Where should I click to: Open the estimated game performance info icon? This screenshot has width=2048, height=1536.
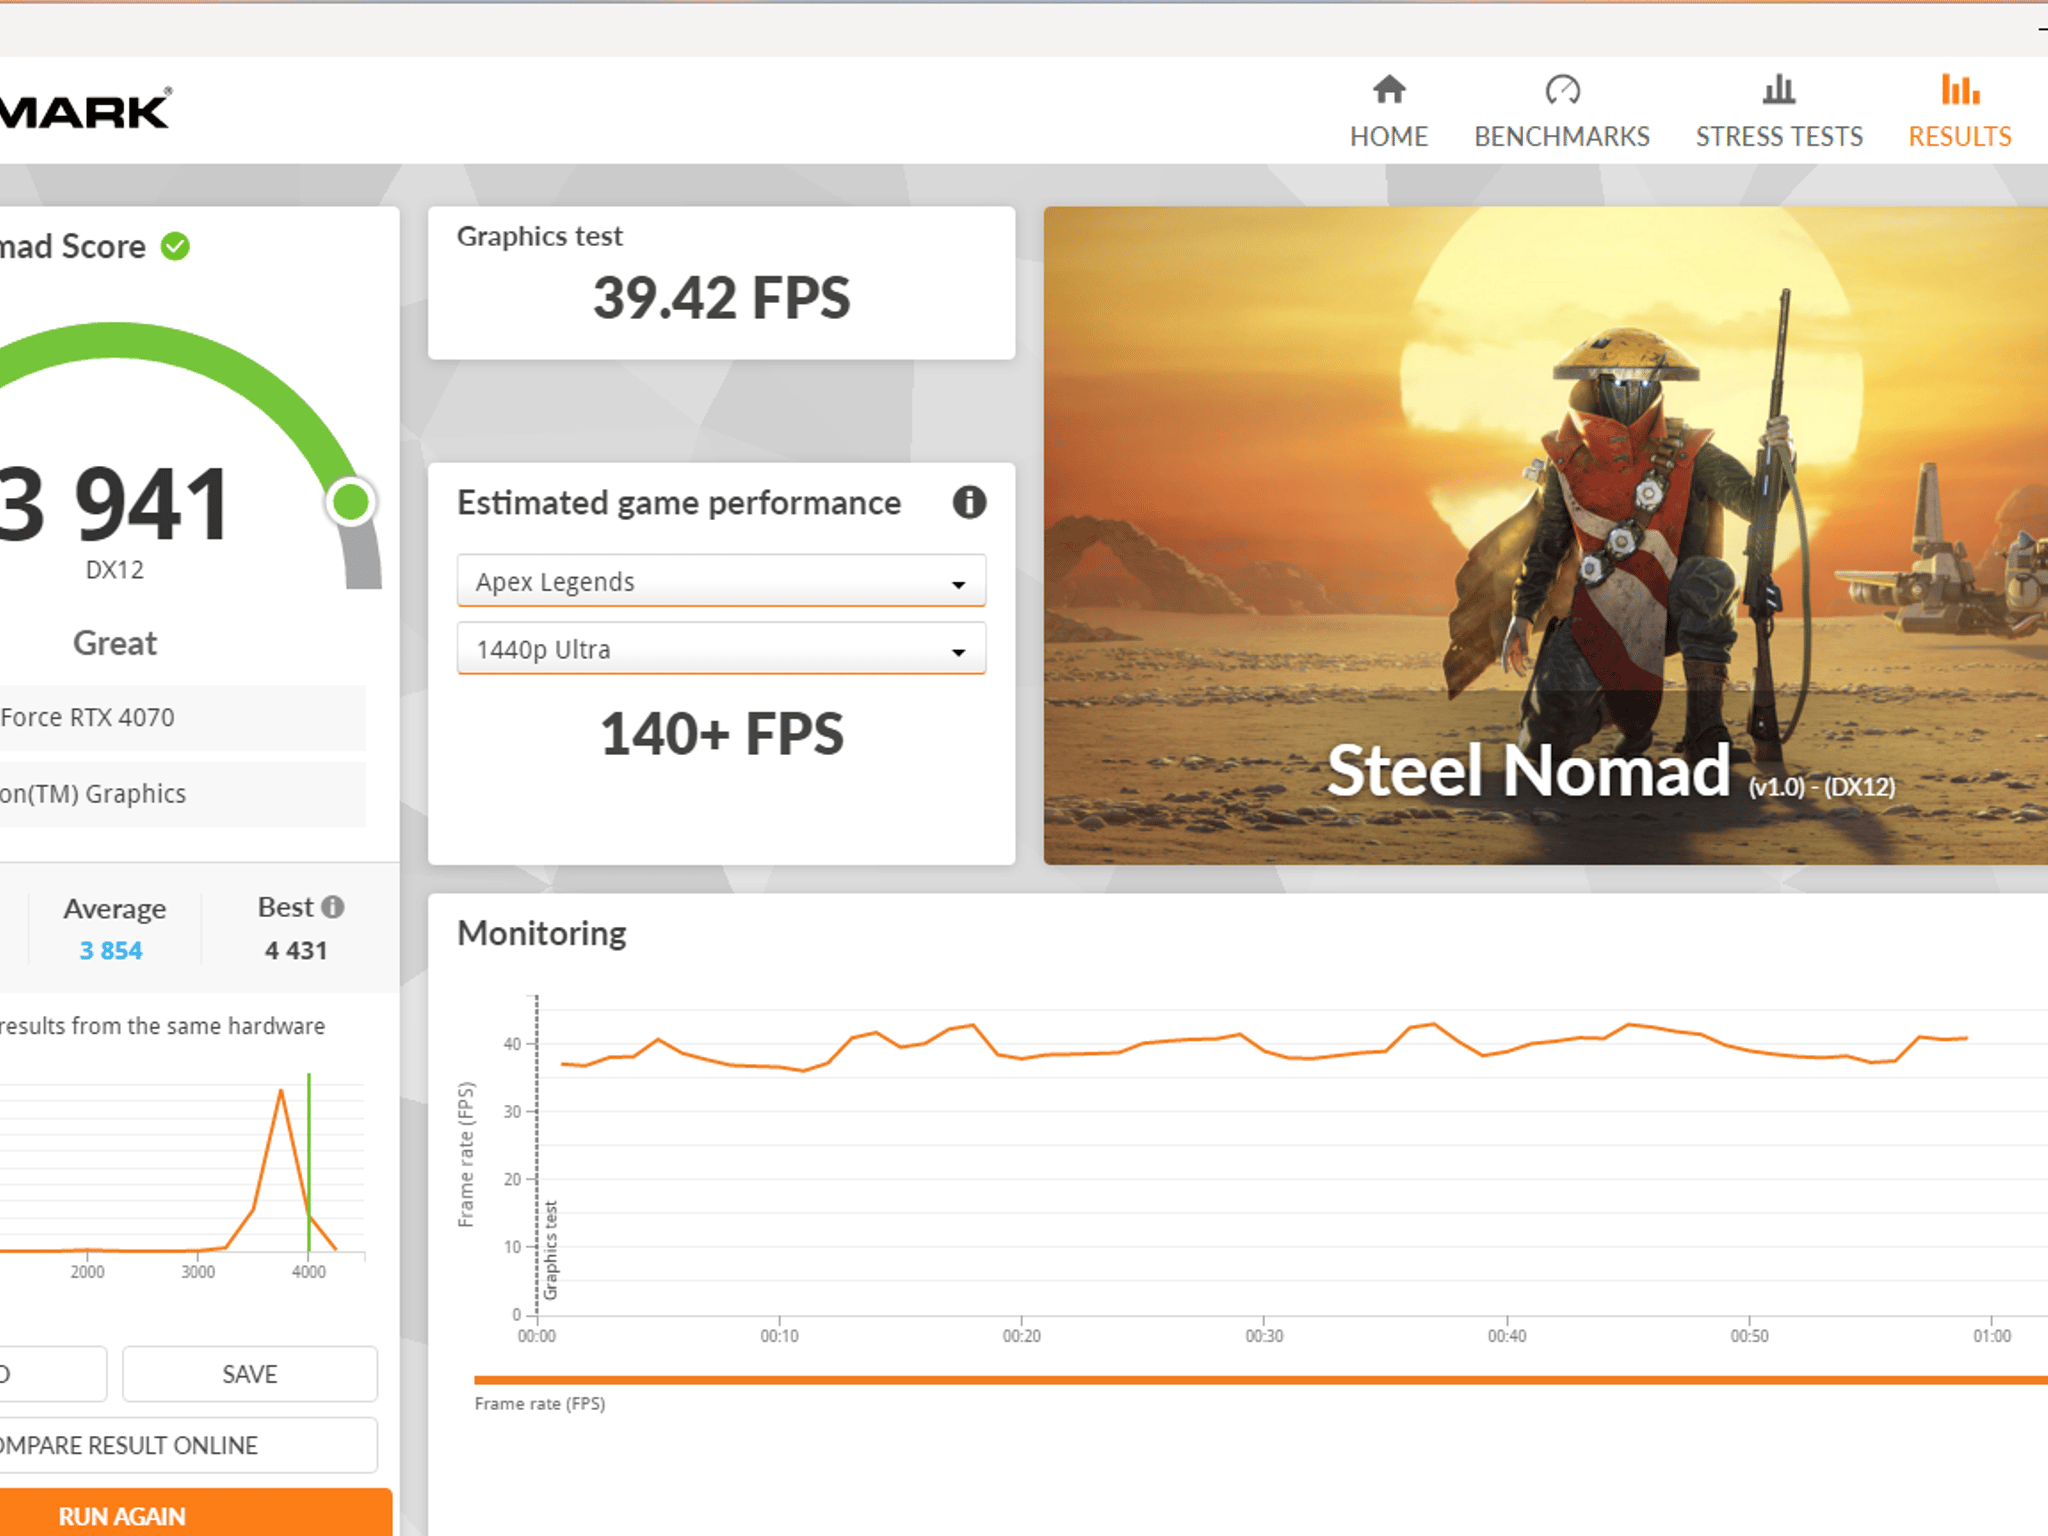pos(969,502)
